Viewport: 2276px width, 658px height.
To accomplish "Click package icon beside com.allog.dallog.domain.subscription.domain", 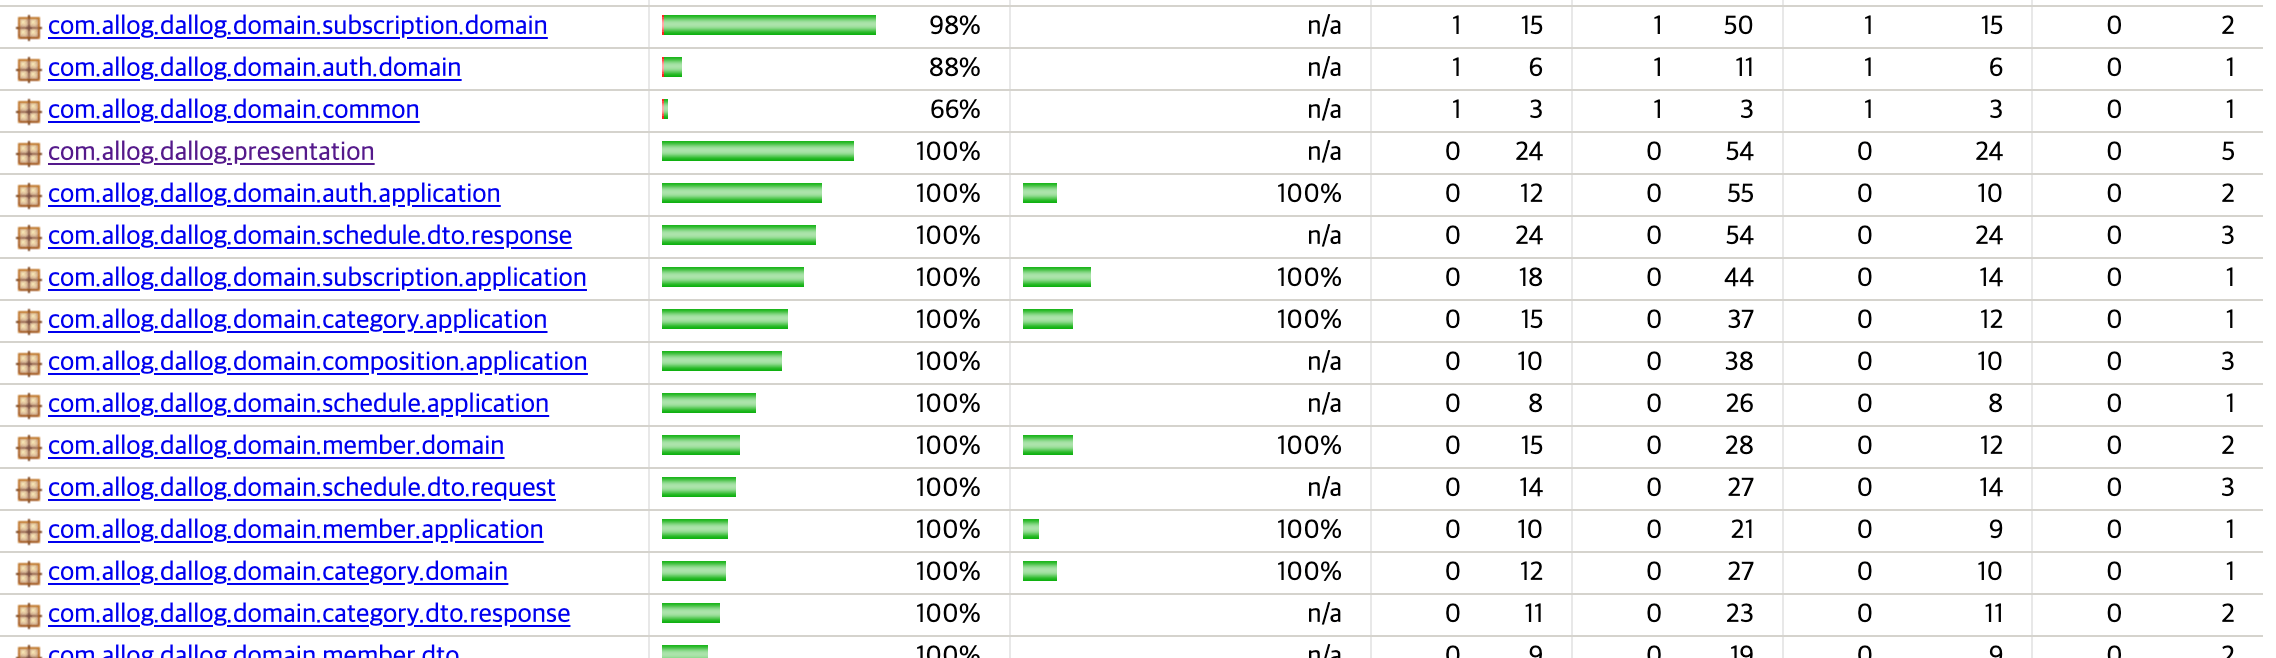I will tap(29, 27).
